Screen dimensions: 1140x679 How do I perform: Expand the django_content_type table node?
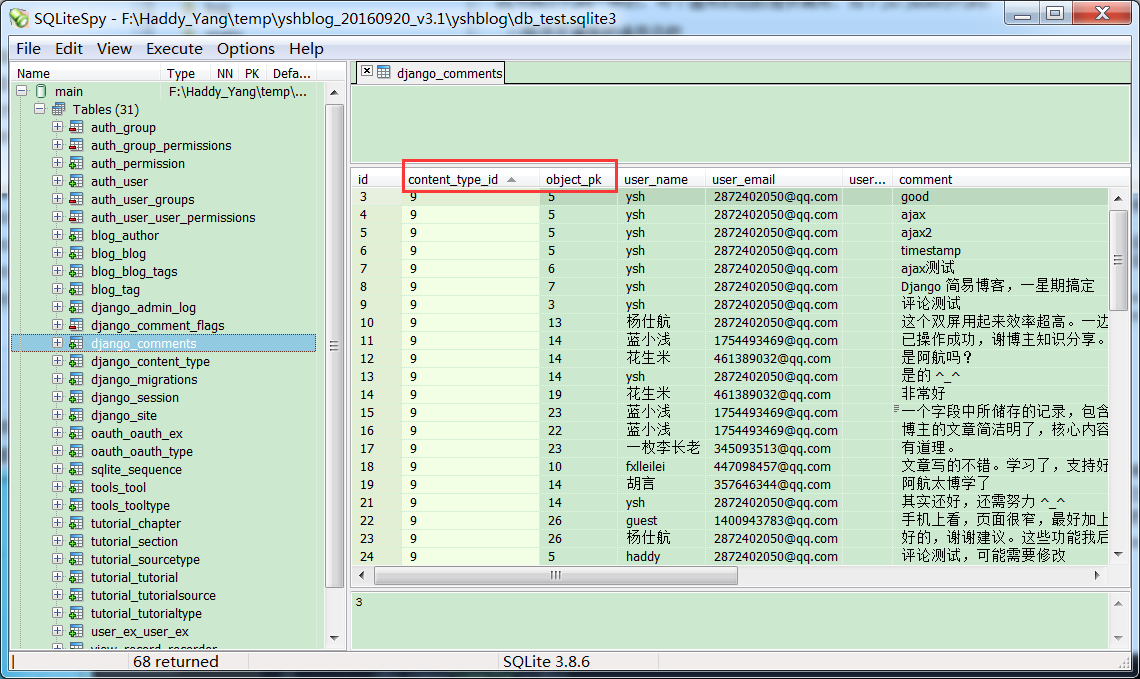[58, 362]
